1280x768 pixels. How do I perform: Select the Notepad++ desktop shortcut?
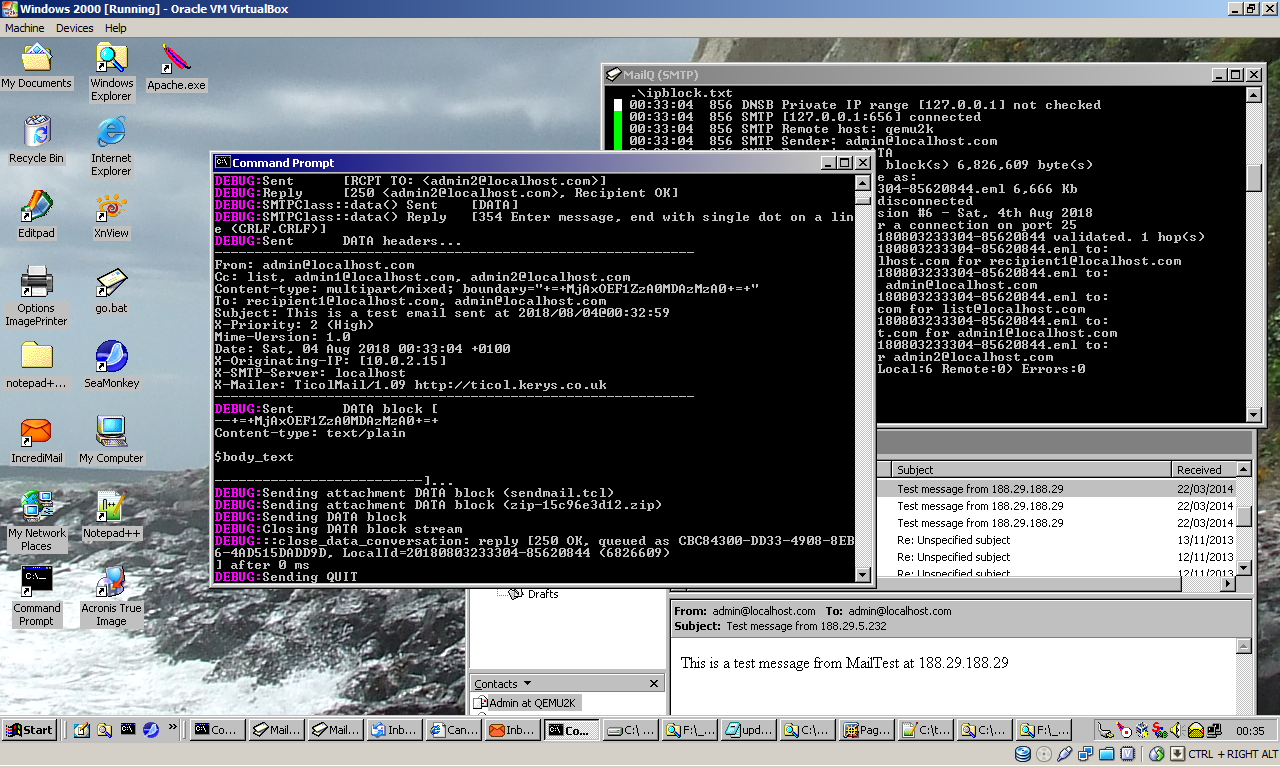(x=111, y=515)
